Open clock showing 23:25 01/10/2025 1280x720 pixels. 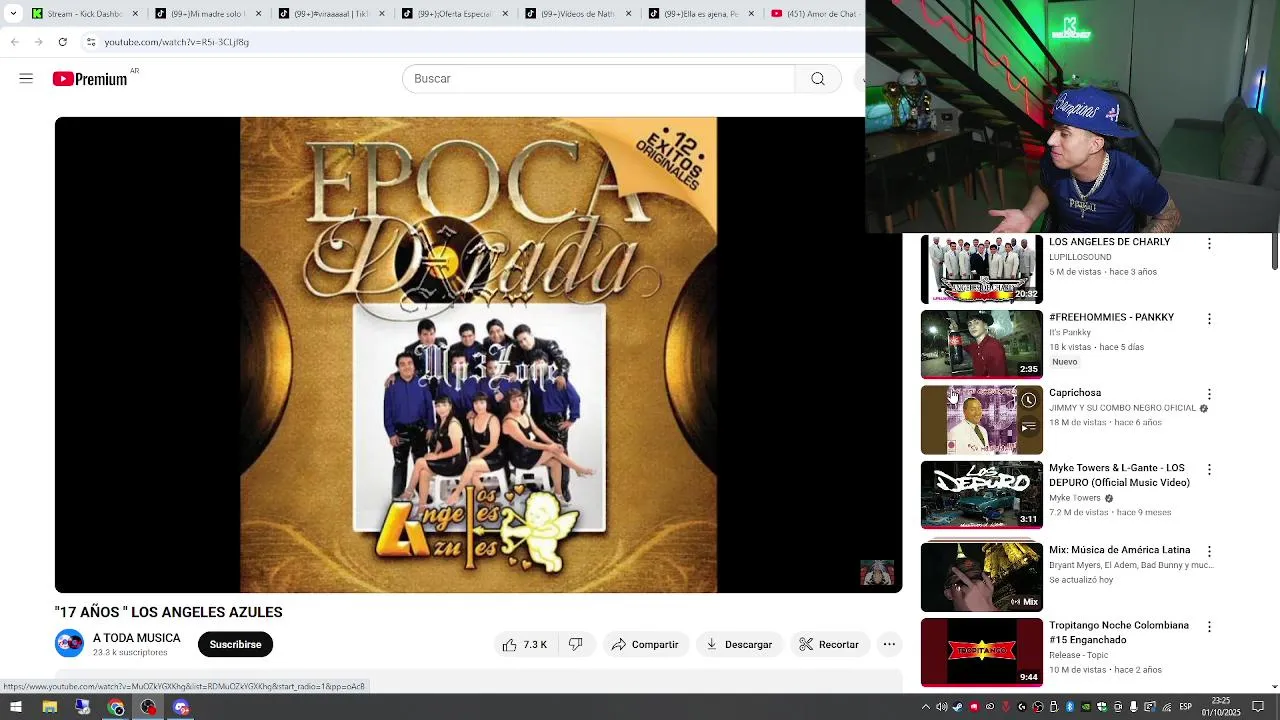pos(1221,708)
